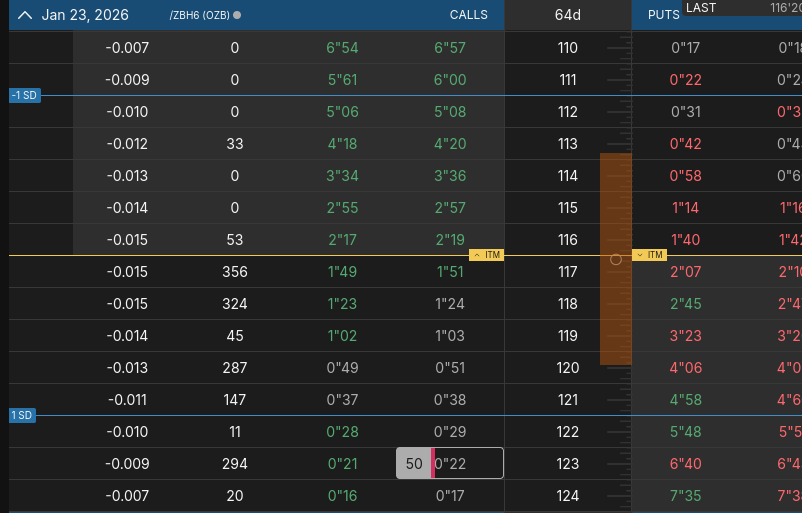
Task: Click strike price 113
Action: click(x=568, y=144)
